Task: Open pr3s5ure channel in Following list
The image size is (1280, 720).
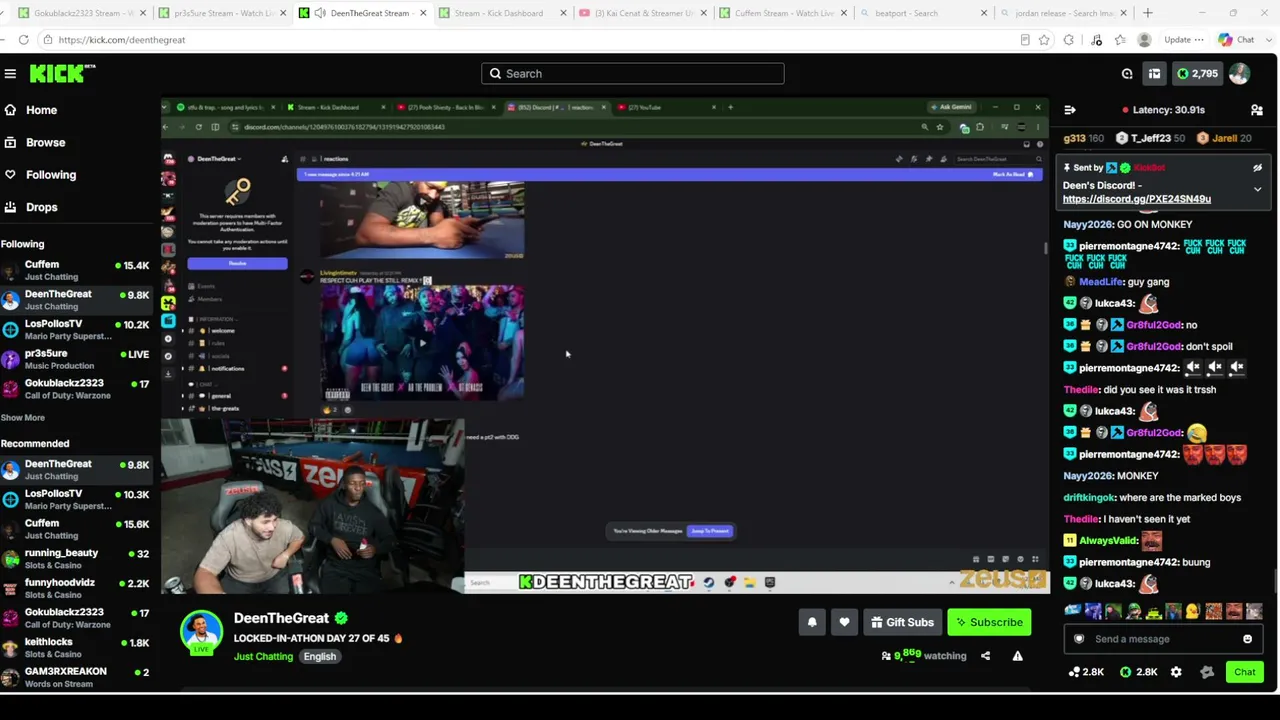Action: click(76, 359)
